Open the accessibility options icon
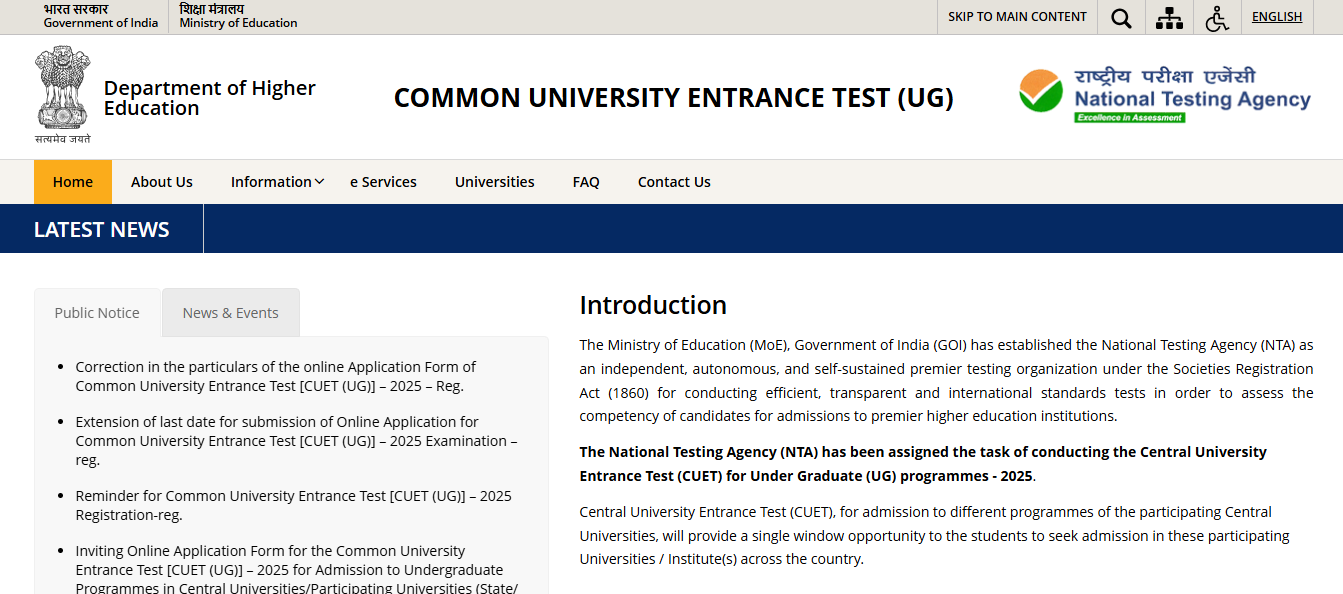Image resolution: width=1343 pixels, height=594 pixels. pos(1217,17)
